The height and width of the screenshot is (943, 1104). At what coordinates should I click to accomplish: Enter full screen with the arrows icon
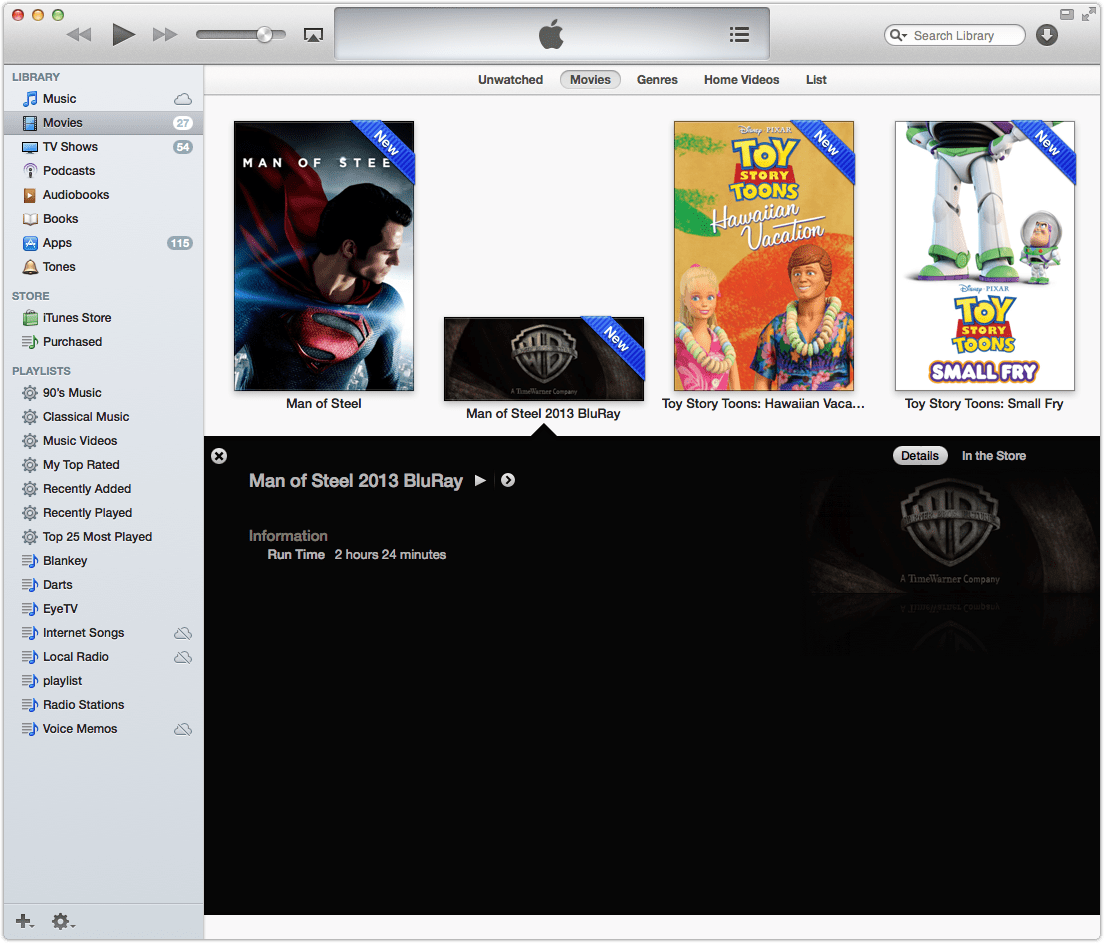click(x=1089, y=14)
